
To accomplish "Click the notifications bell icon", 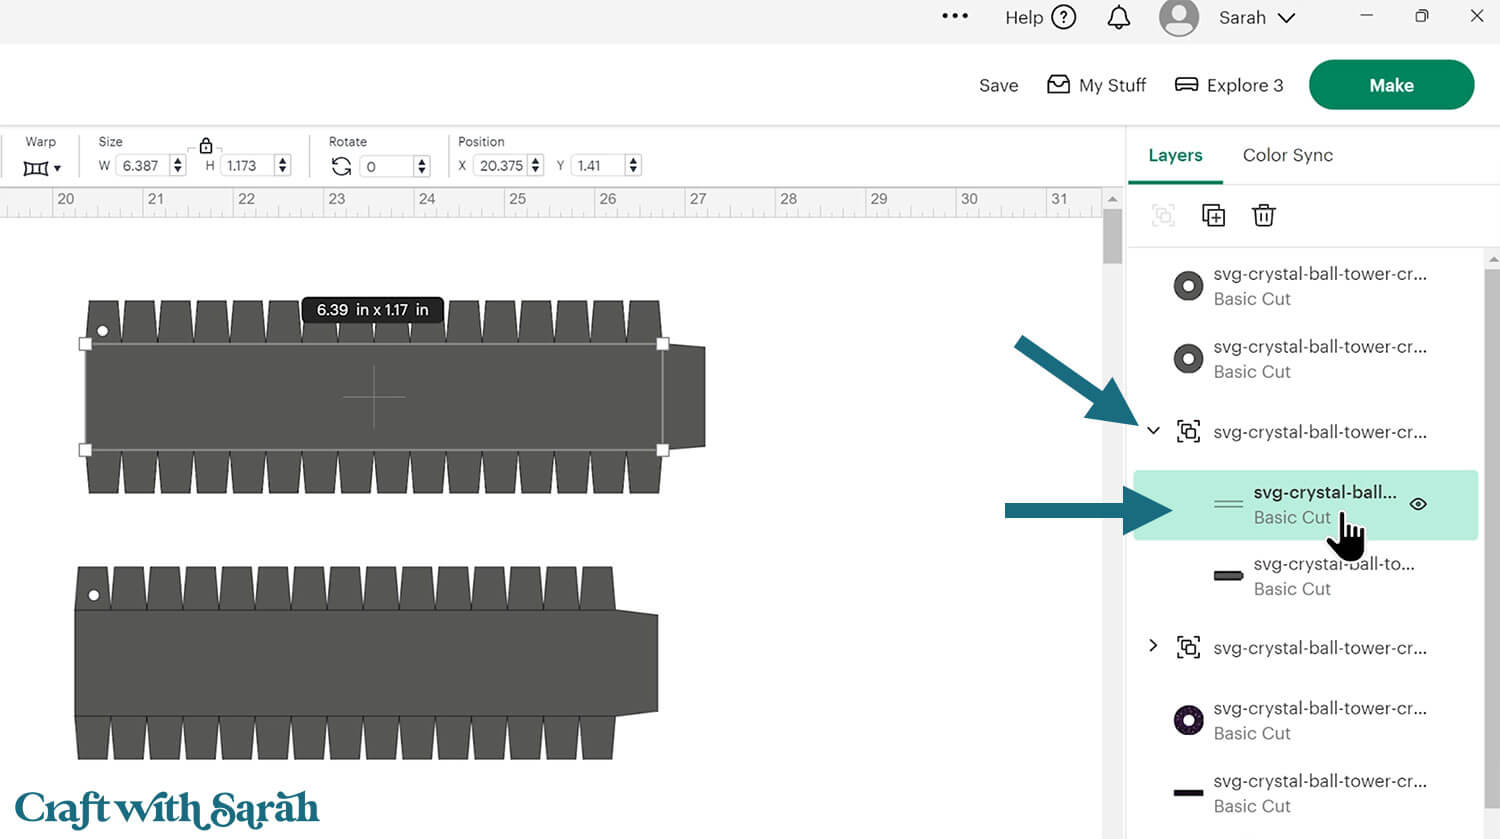I will [1118, 18].
